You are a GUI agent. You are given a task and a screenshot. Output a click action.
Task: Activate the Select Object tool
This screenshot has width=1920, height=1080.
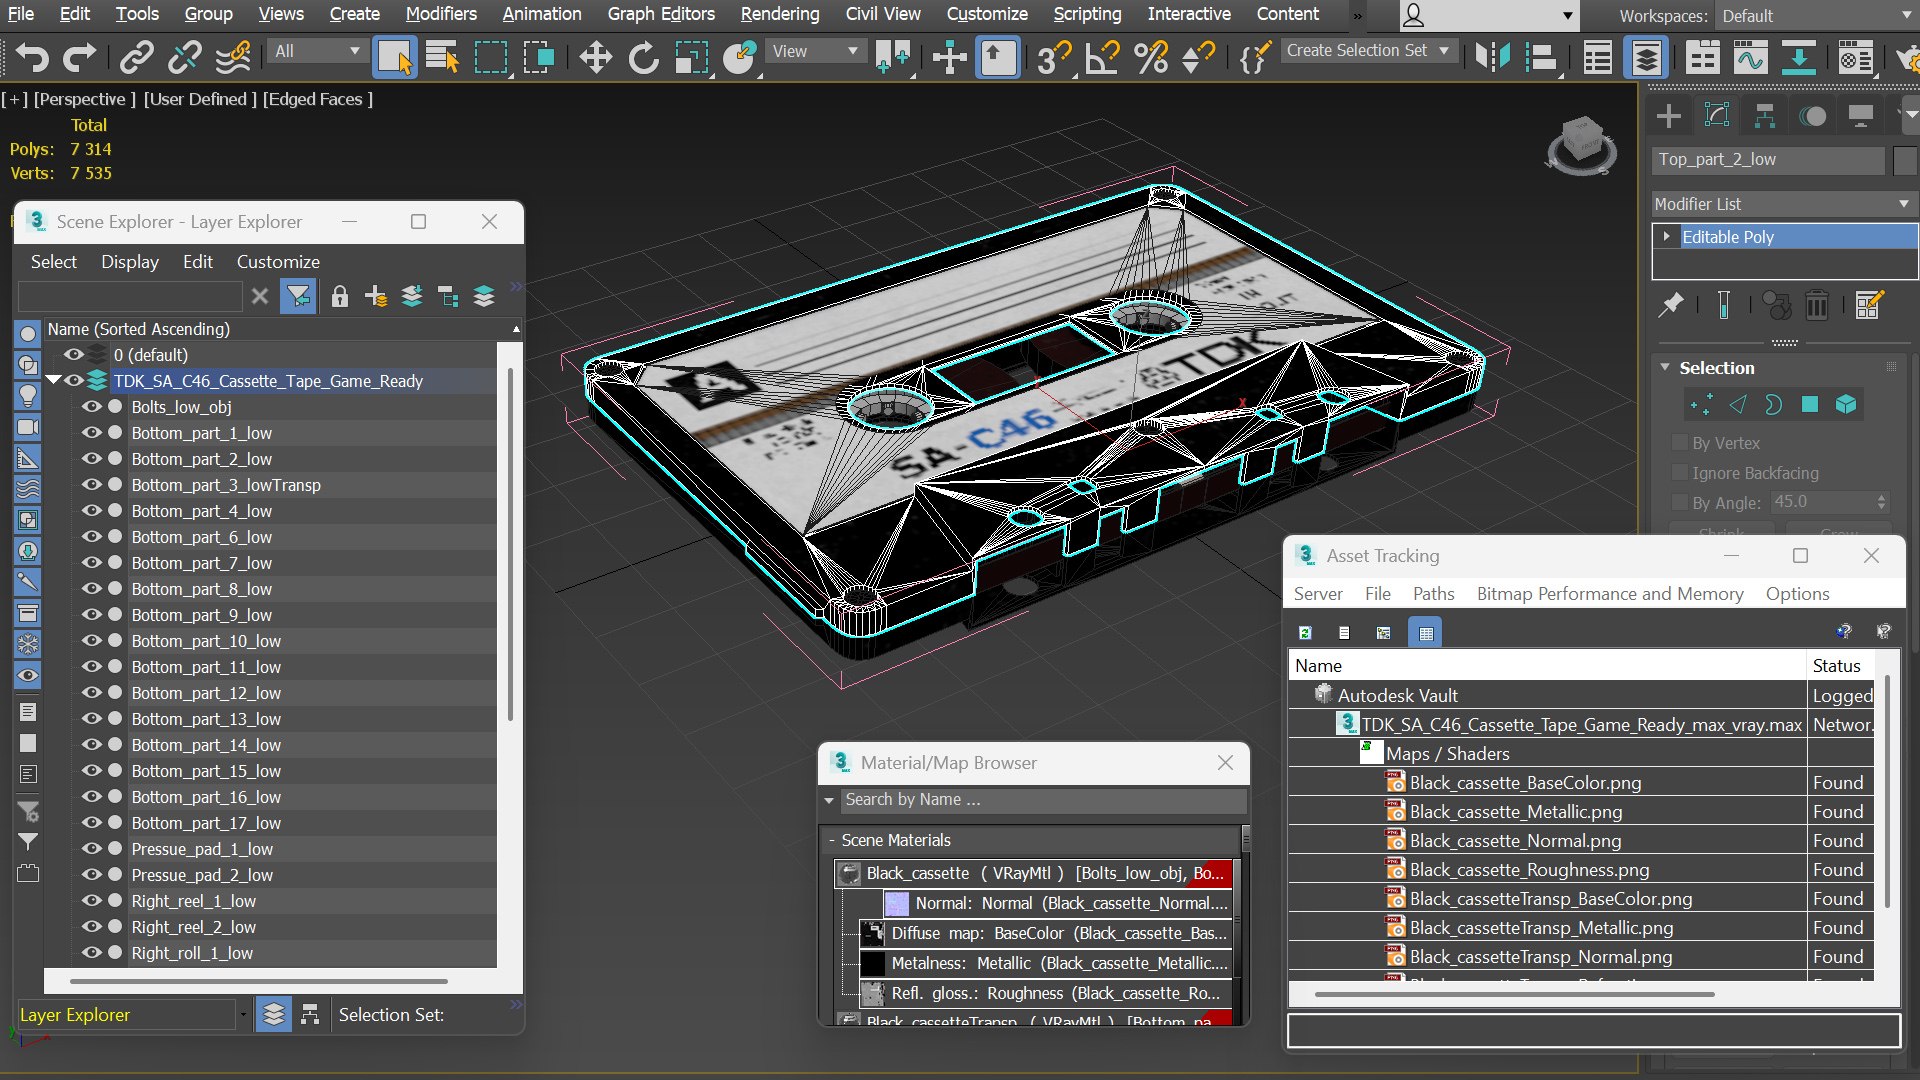click(x=394, y=58)
